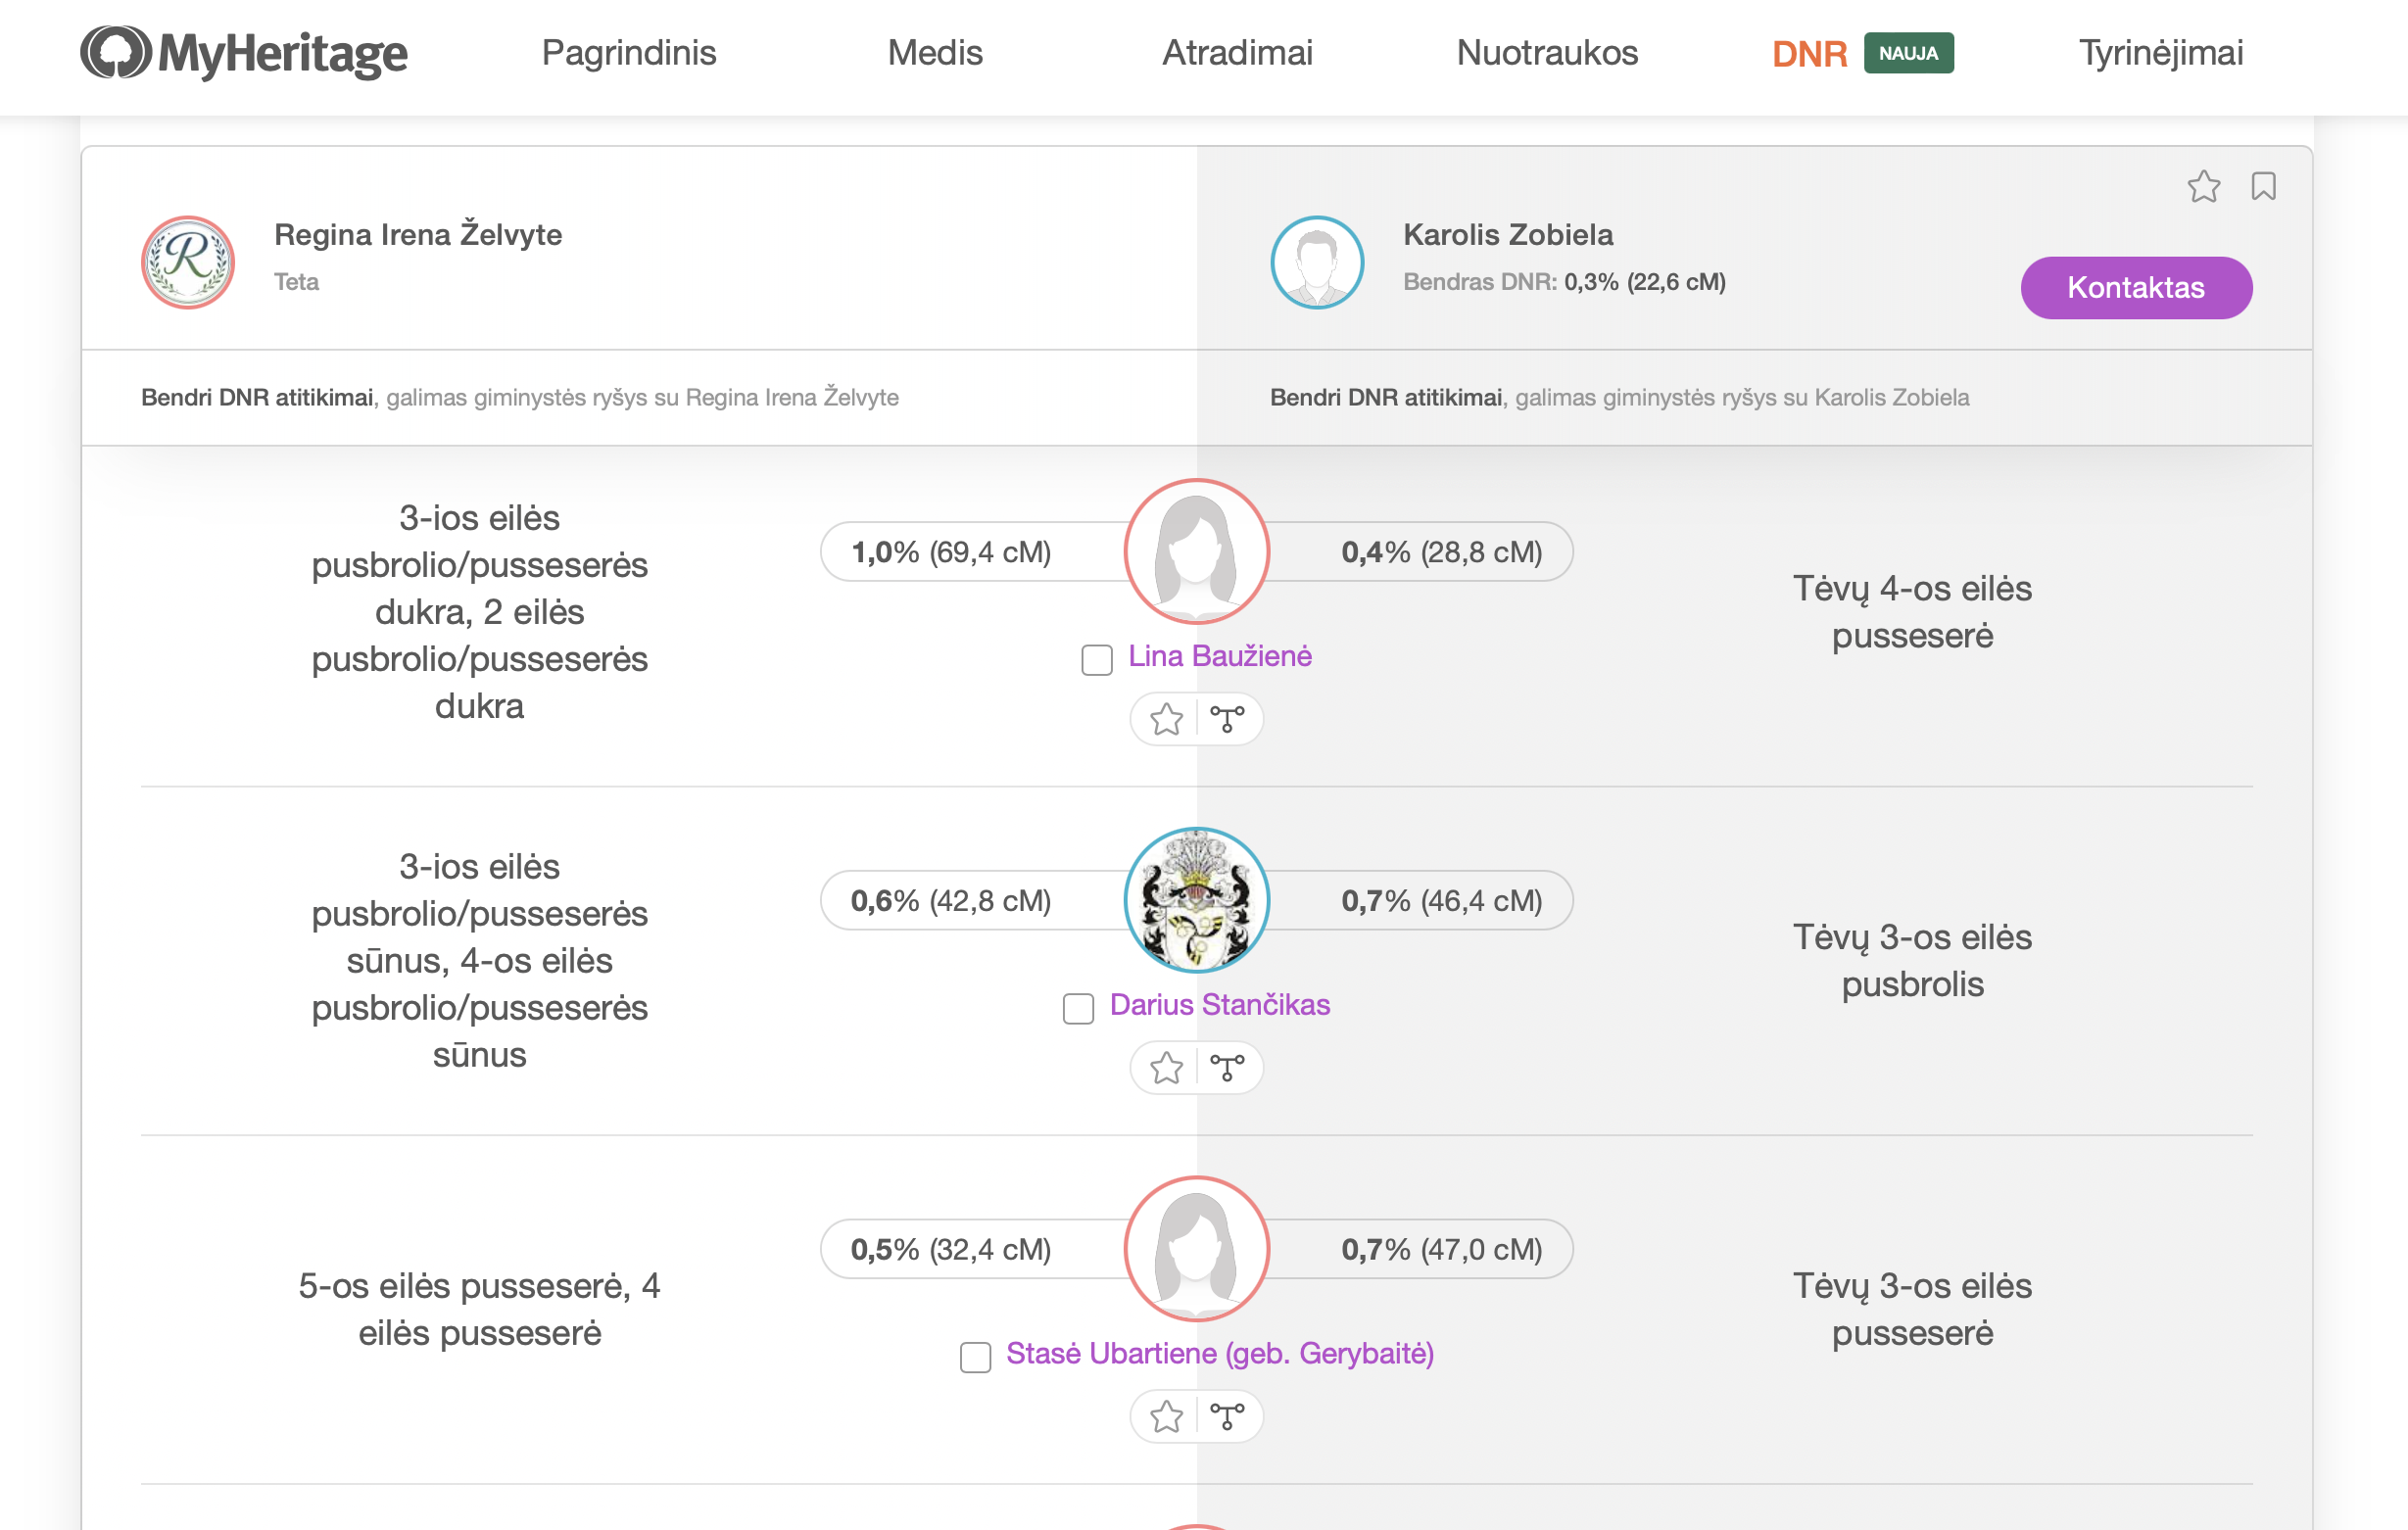Bookmark the Karolis Zobiela match card

2263,187
